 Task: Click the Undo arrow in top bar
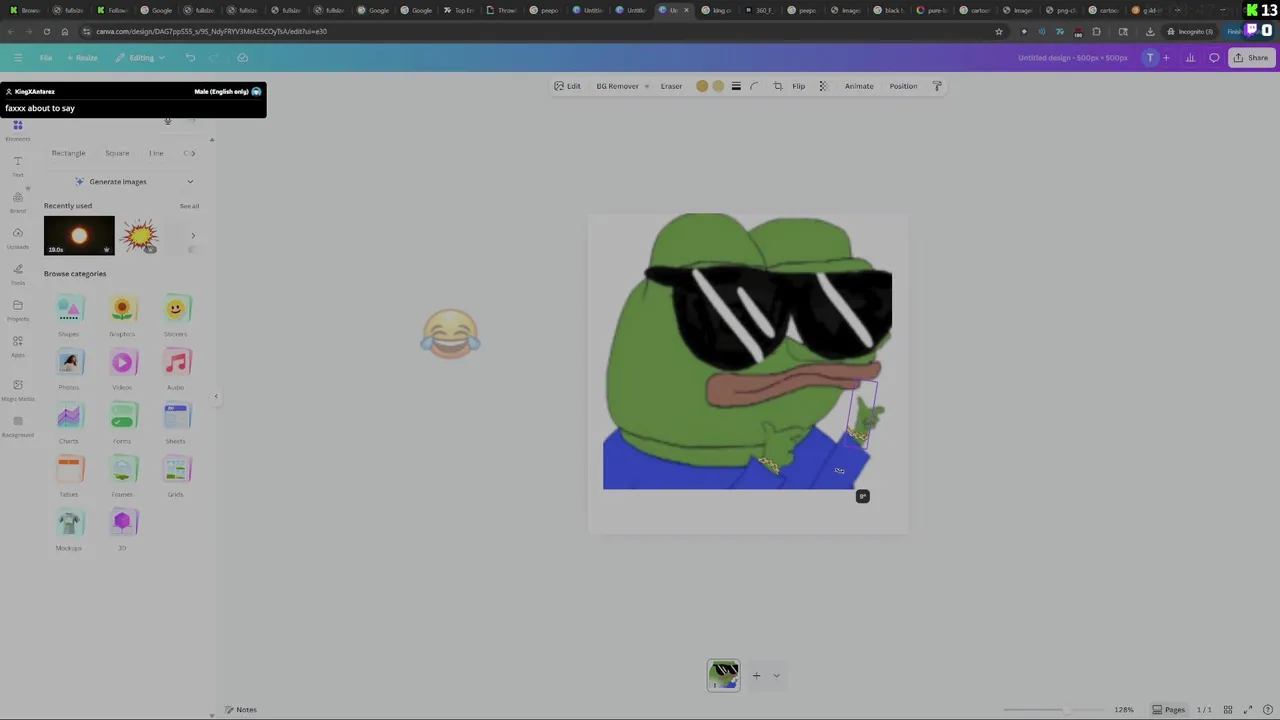(190, 58)
